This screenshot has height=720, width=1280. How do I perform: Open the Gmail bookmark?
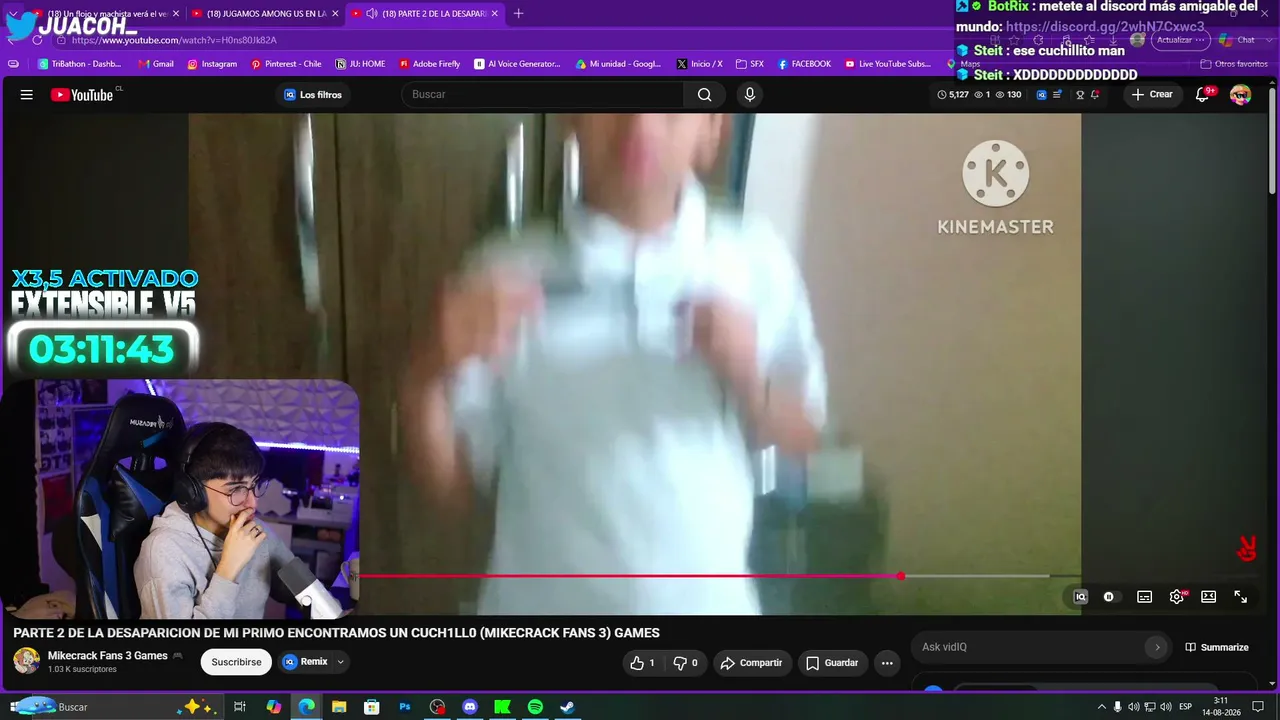[x=156, y=64]
